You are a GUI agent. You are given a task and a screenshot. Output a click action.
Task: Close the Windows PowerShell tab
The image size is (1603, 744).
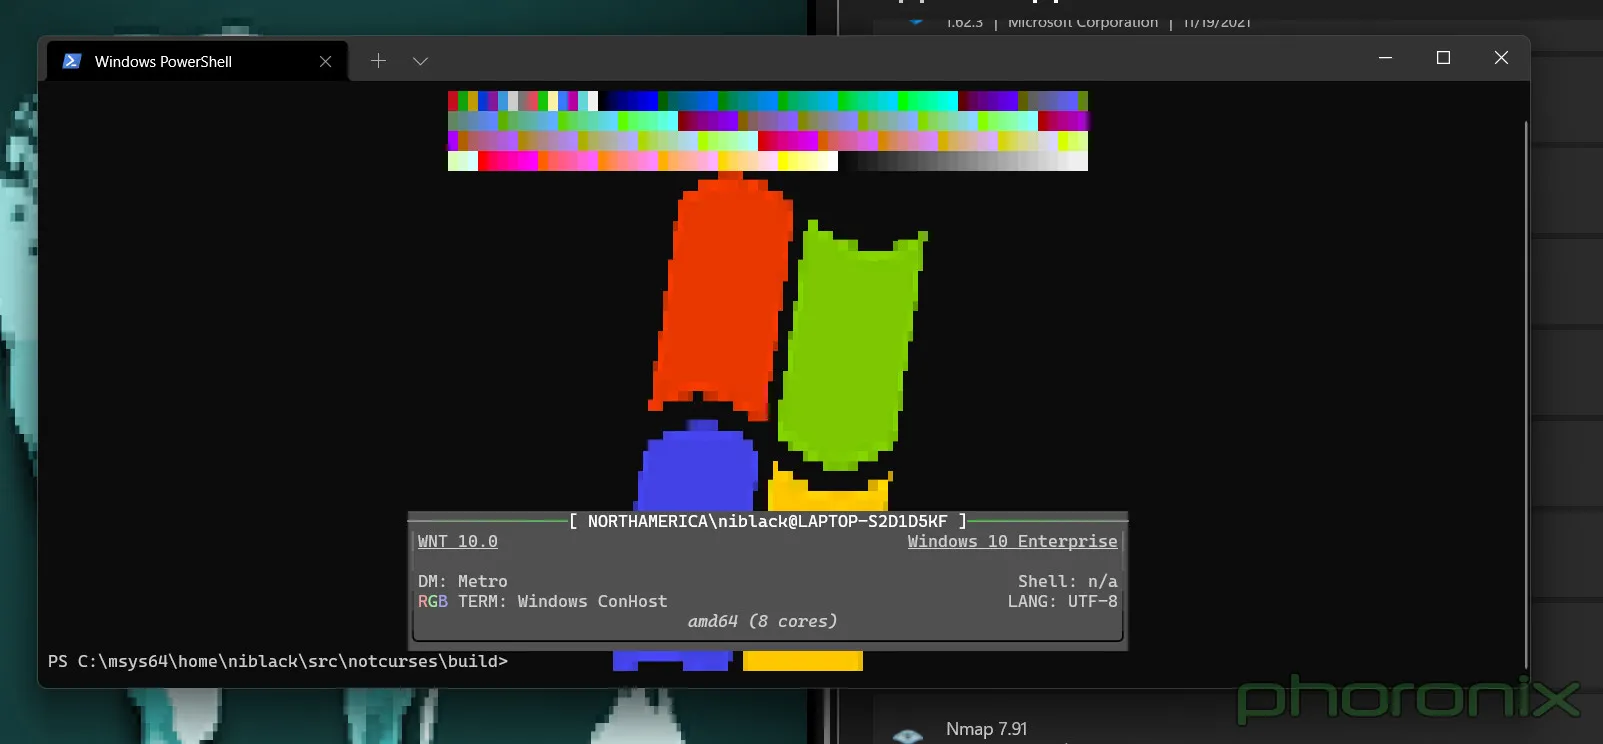click(x=325, y=62)
